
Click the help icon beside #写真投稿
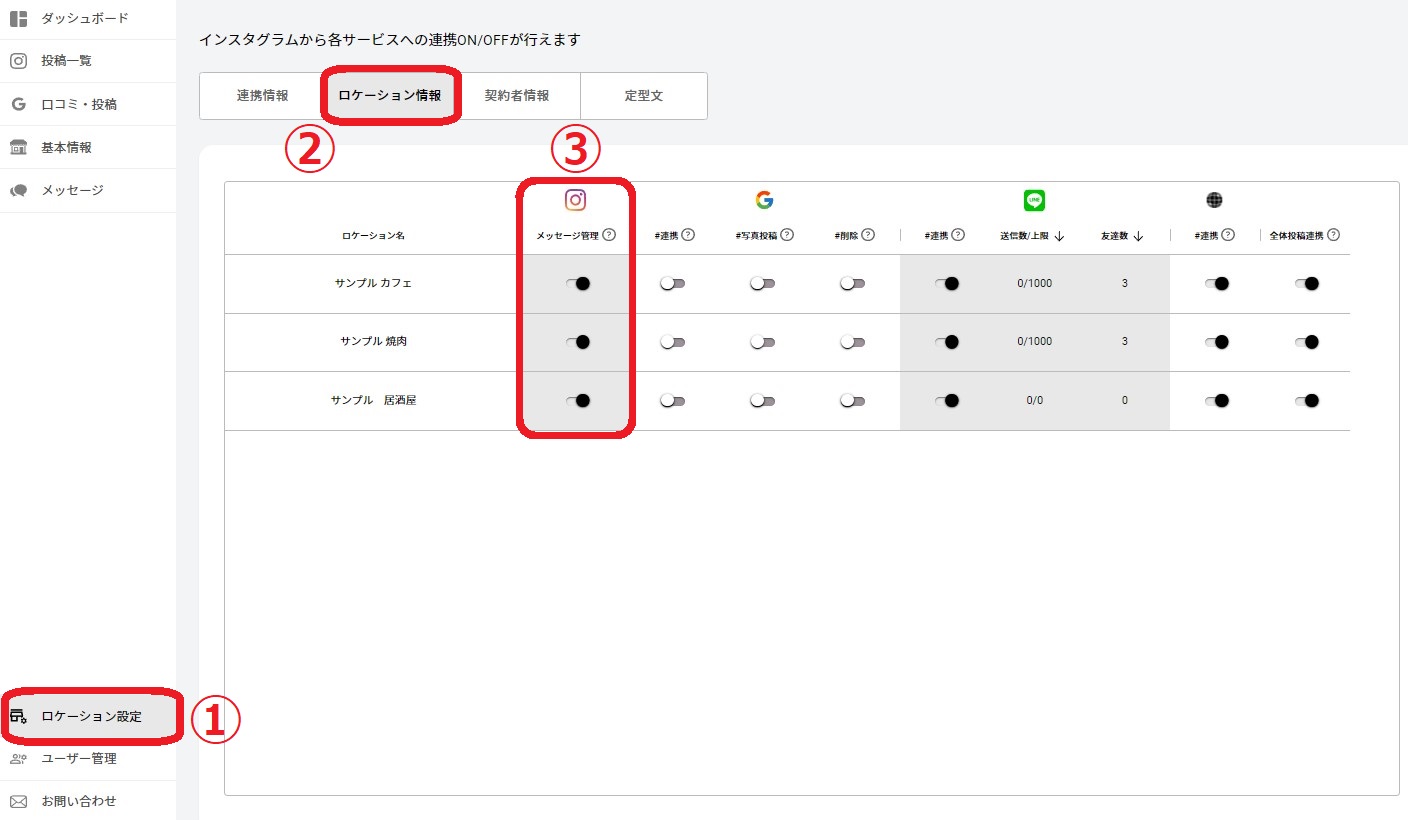click(x=787, y=235)
